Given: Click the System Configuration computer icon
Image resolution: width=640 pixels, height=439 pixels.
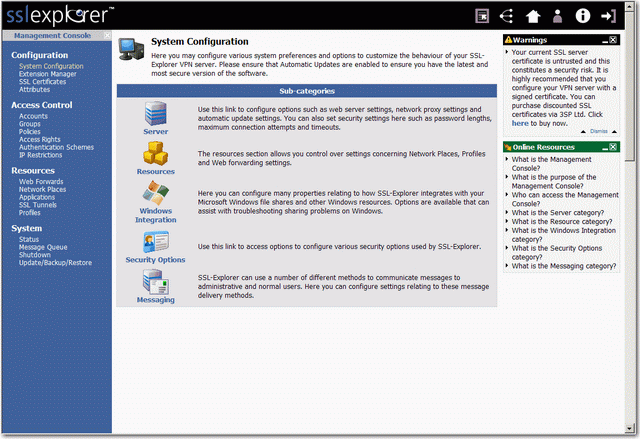Looking at the screenshot, I should 131,50.
